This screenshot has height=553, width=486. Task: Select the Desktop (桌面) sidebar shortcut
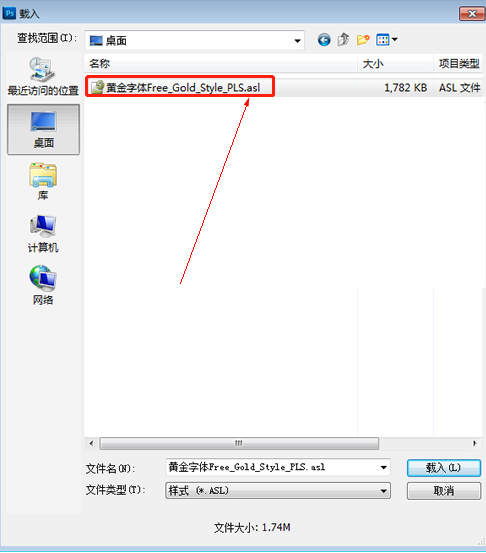click(x=43, y=129)
